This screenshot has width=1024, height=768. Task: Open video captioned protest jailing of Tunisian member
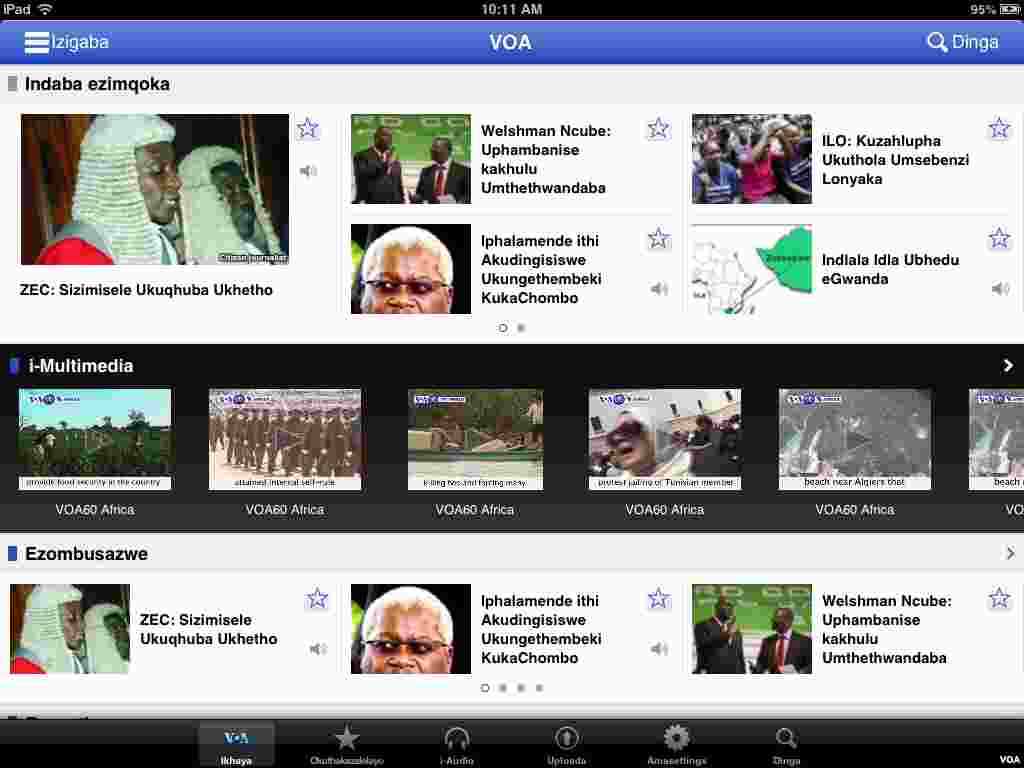click(x=665, y=439)
